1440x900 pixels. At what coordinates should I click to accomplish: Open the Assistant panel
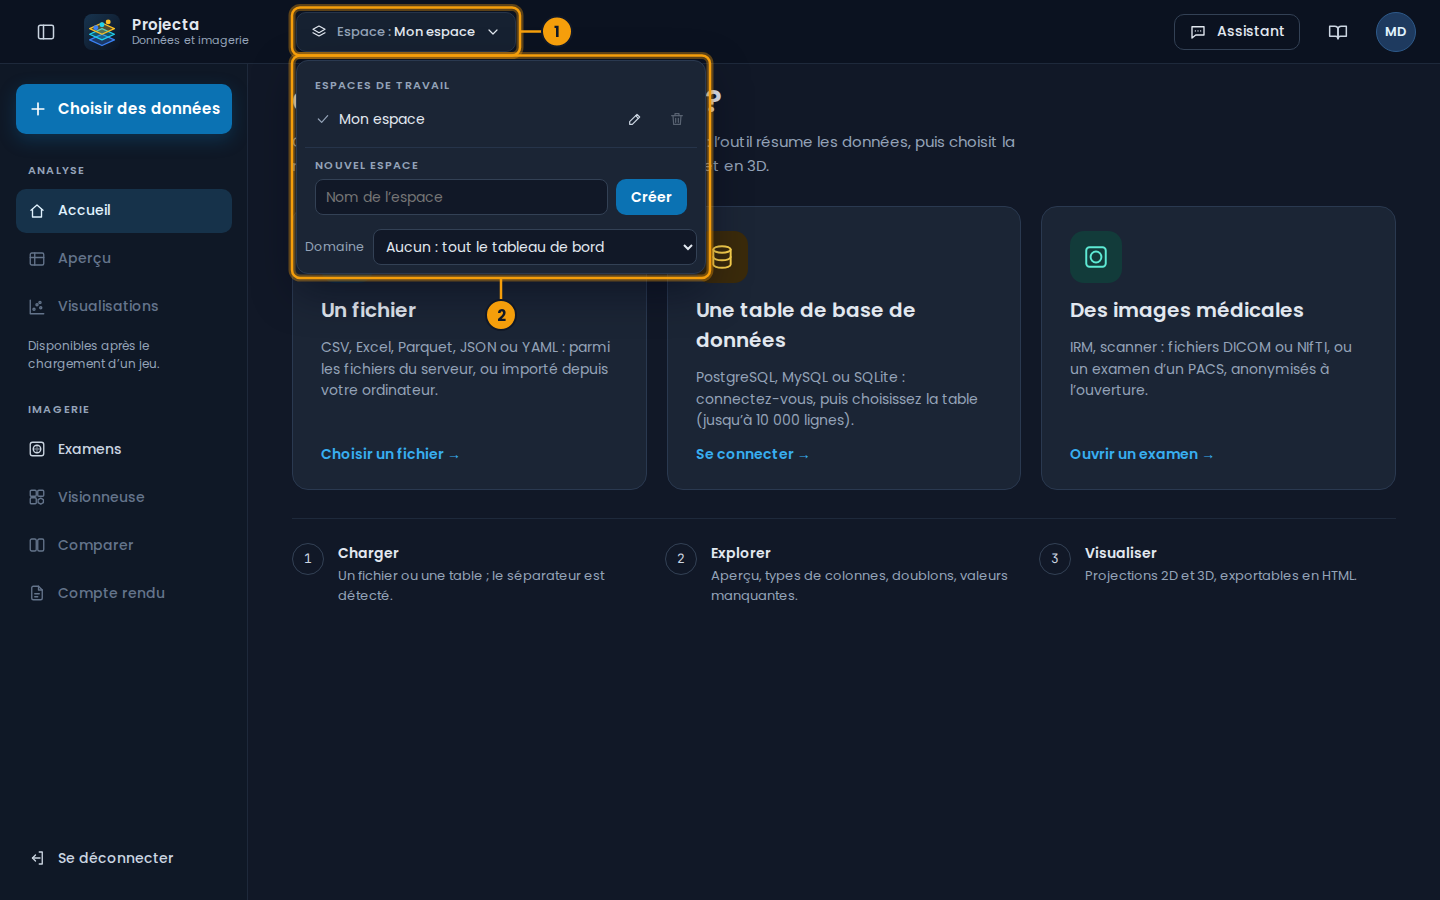coord(1237,32)
